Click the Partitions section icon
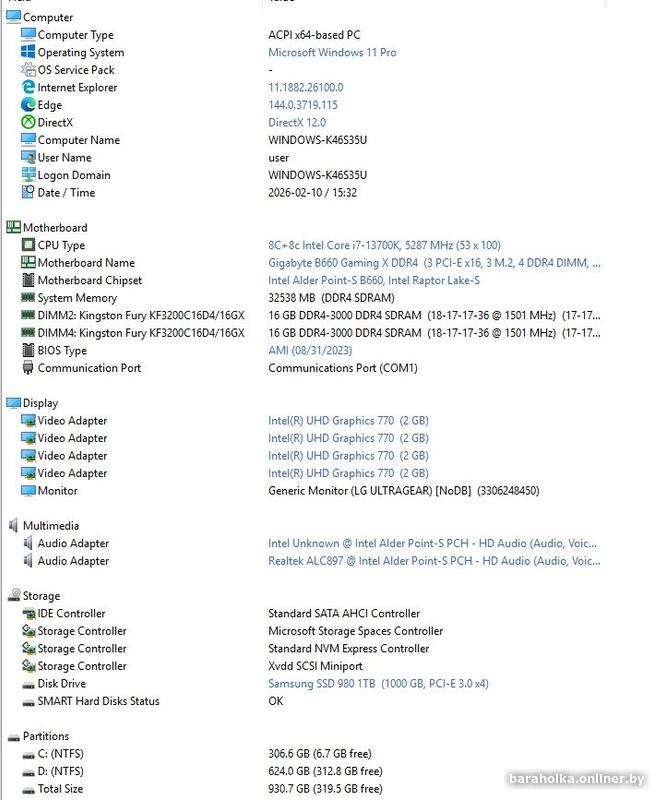Viewport: 665px width, 800px height. (x=13, y=737)
